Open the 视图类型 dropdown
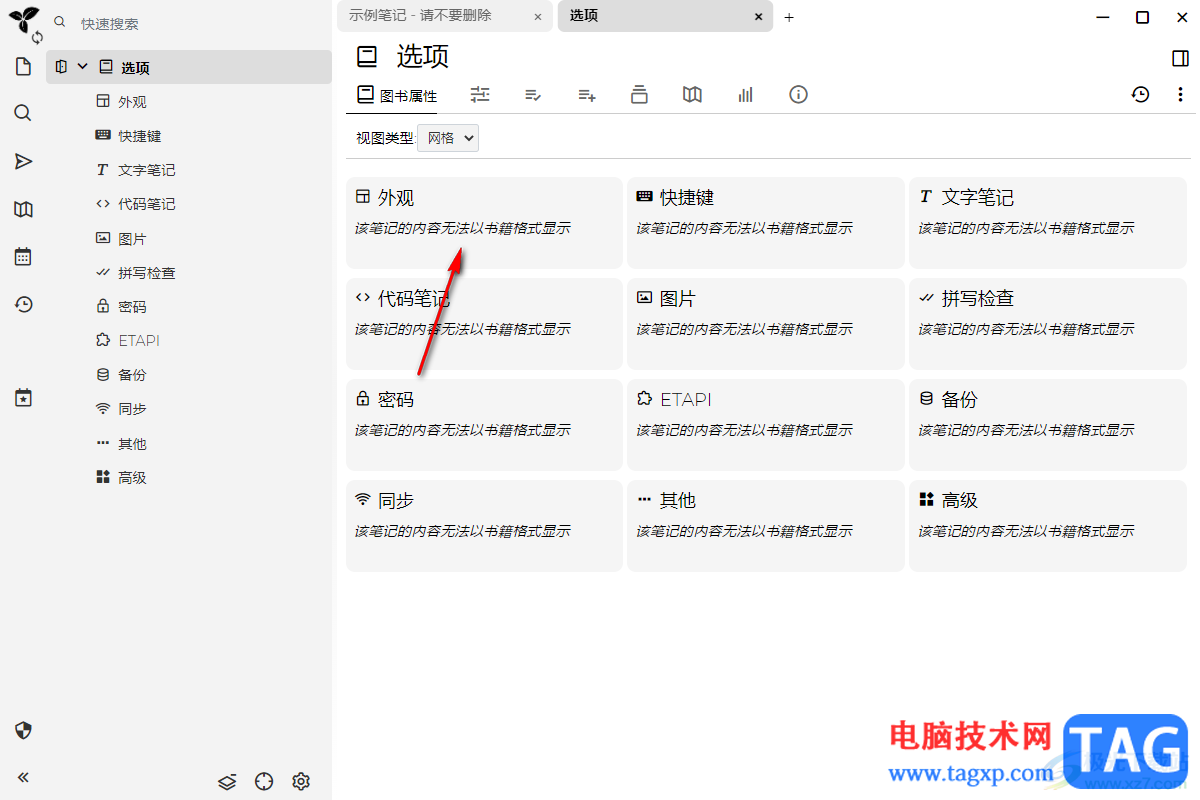This screenshot has width=1200, height=800. pos(448,138)
